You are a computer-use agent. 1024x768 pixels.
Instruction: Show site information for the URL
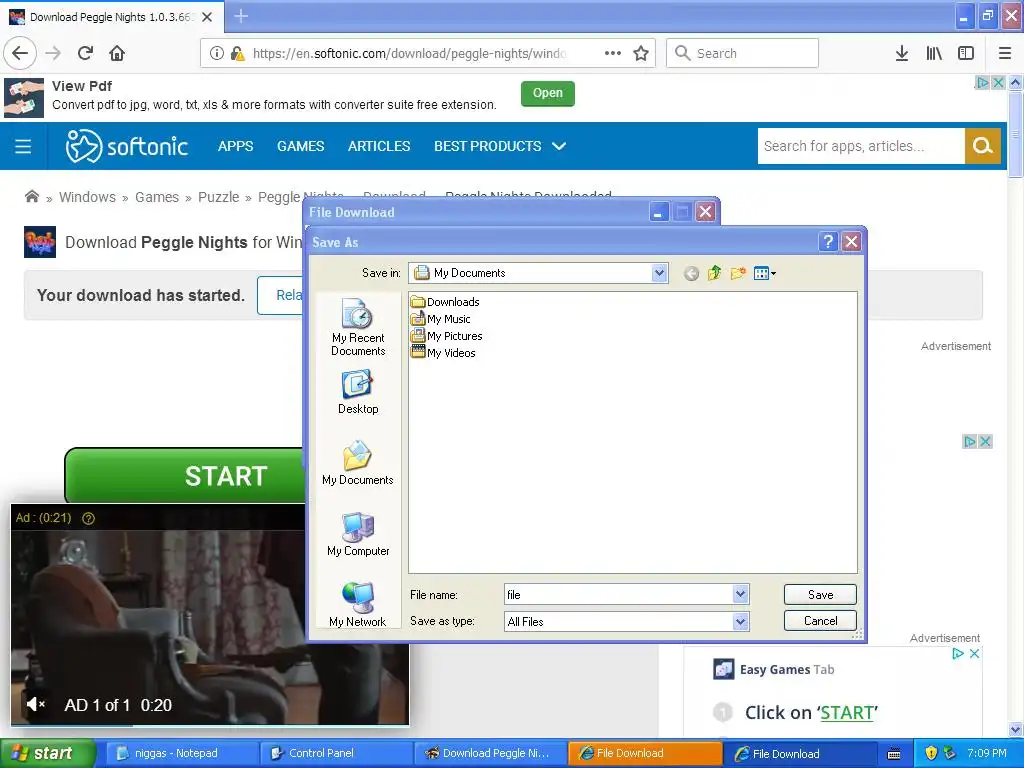click(217, 54)
